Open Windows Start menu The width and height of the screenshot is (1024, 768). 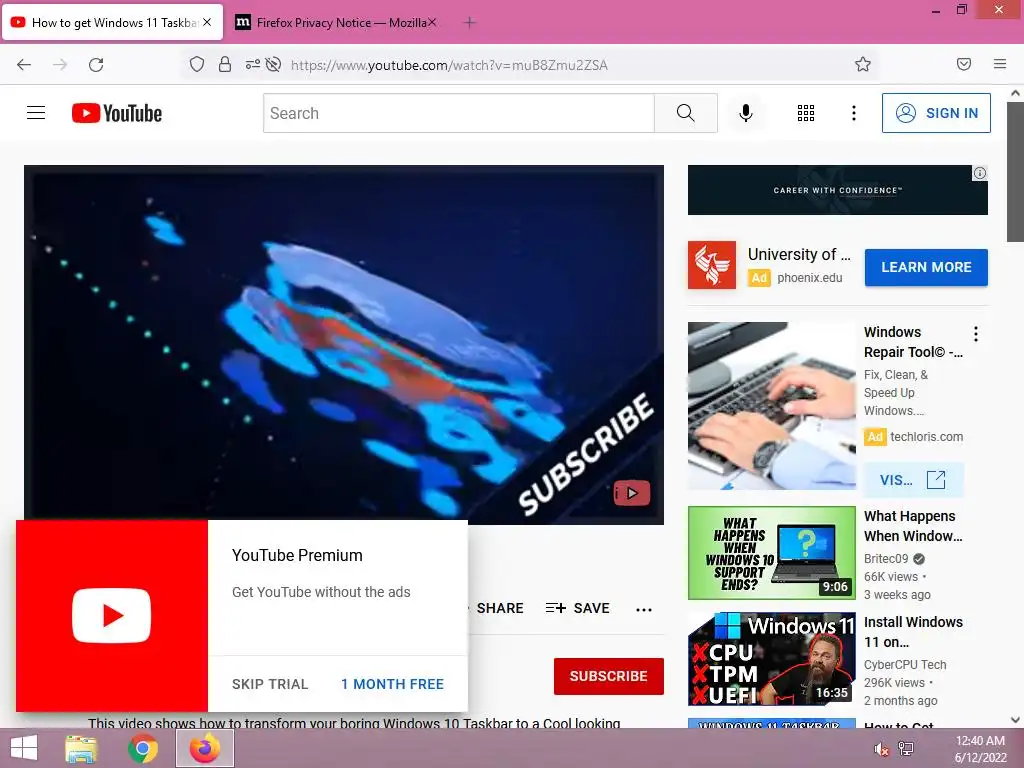(24, 748)
